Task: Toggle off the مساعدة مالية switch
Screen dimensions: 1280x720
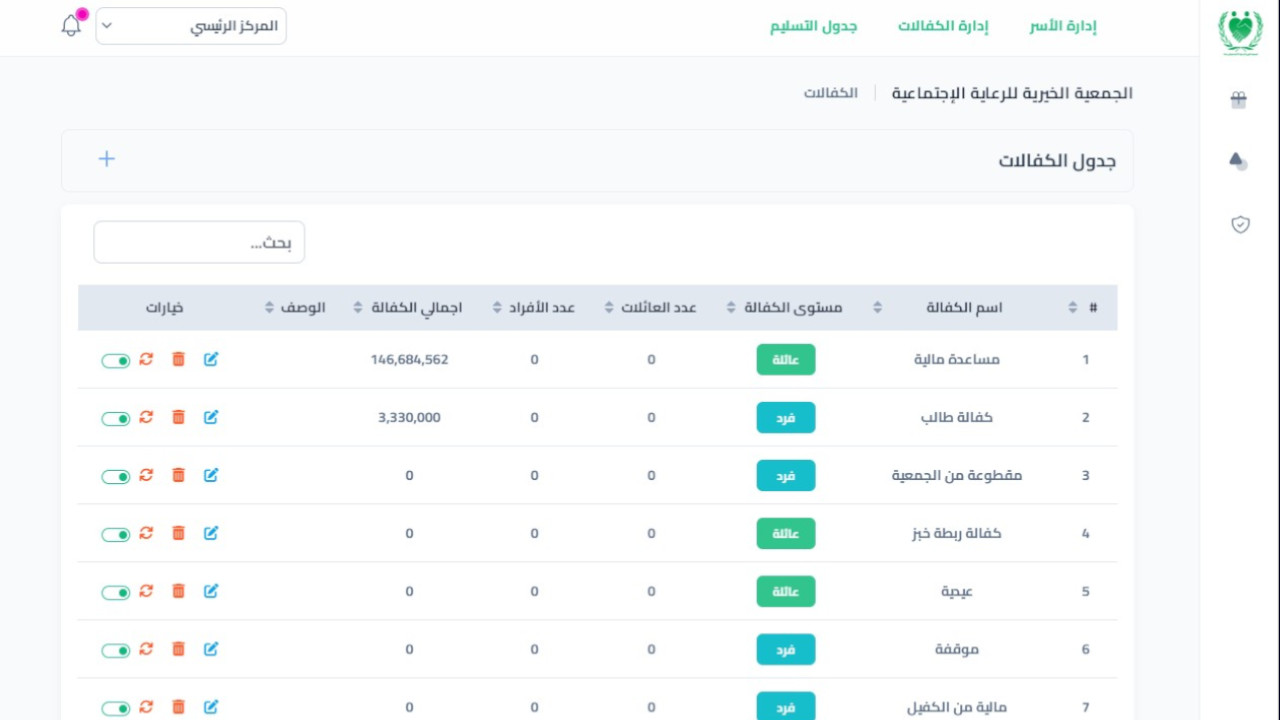Action: [x=116, y=360]
